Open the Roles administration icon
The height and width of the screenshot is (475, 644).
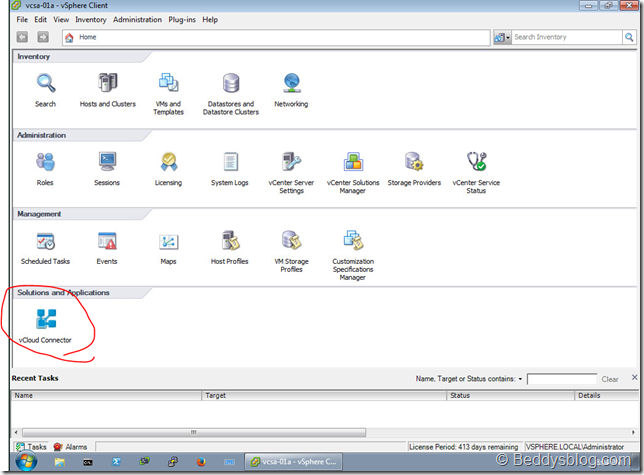coord(45,162)
